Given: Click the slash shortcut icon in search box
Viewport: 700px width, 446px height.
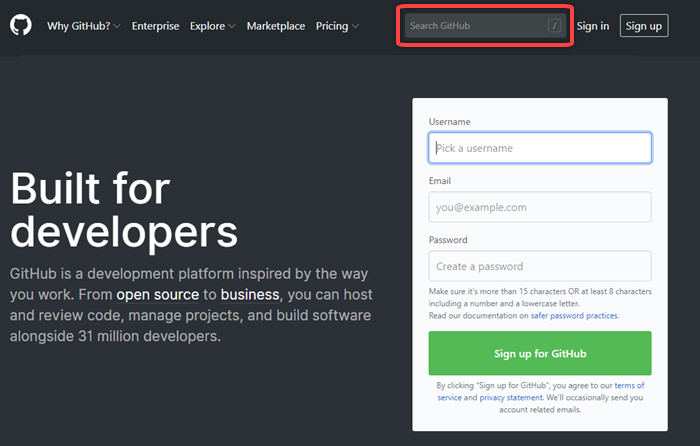Looking at the screenshot, I should [554, 26].
